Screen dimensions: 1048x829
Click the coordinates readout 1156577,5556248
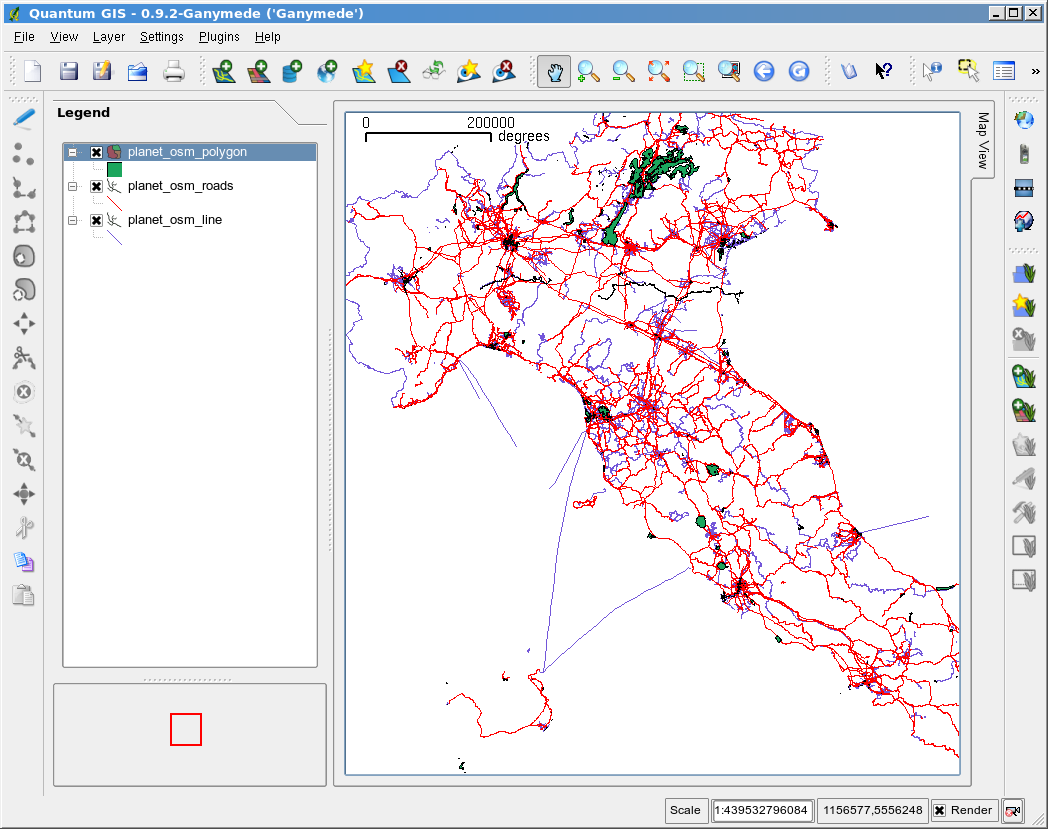(x=872, y=810)
